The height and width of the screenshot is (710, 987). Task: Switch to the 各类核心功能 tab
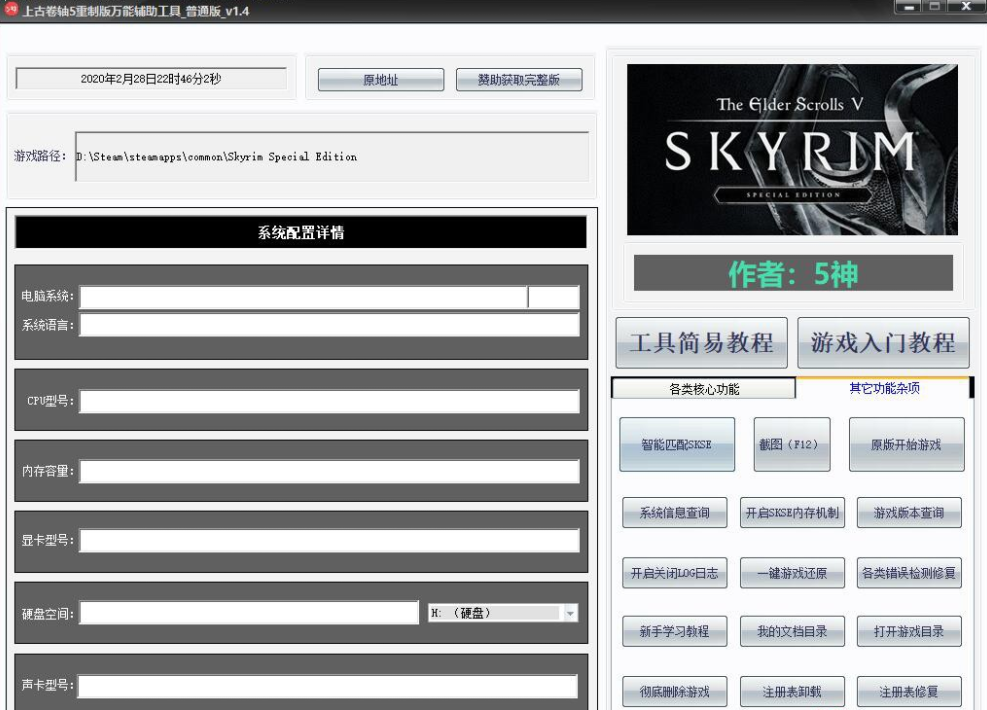[x=704, y=388]
